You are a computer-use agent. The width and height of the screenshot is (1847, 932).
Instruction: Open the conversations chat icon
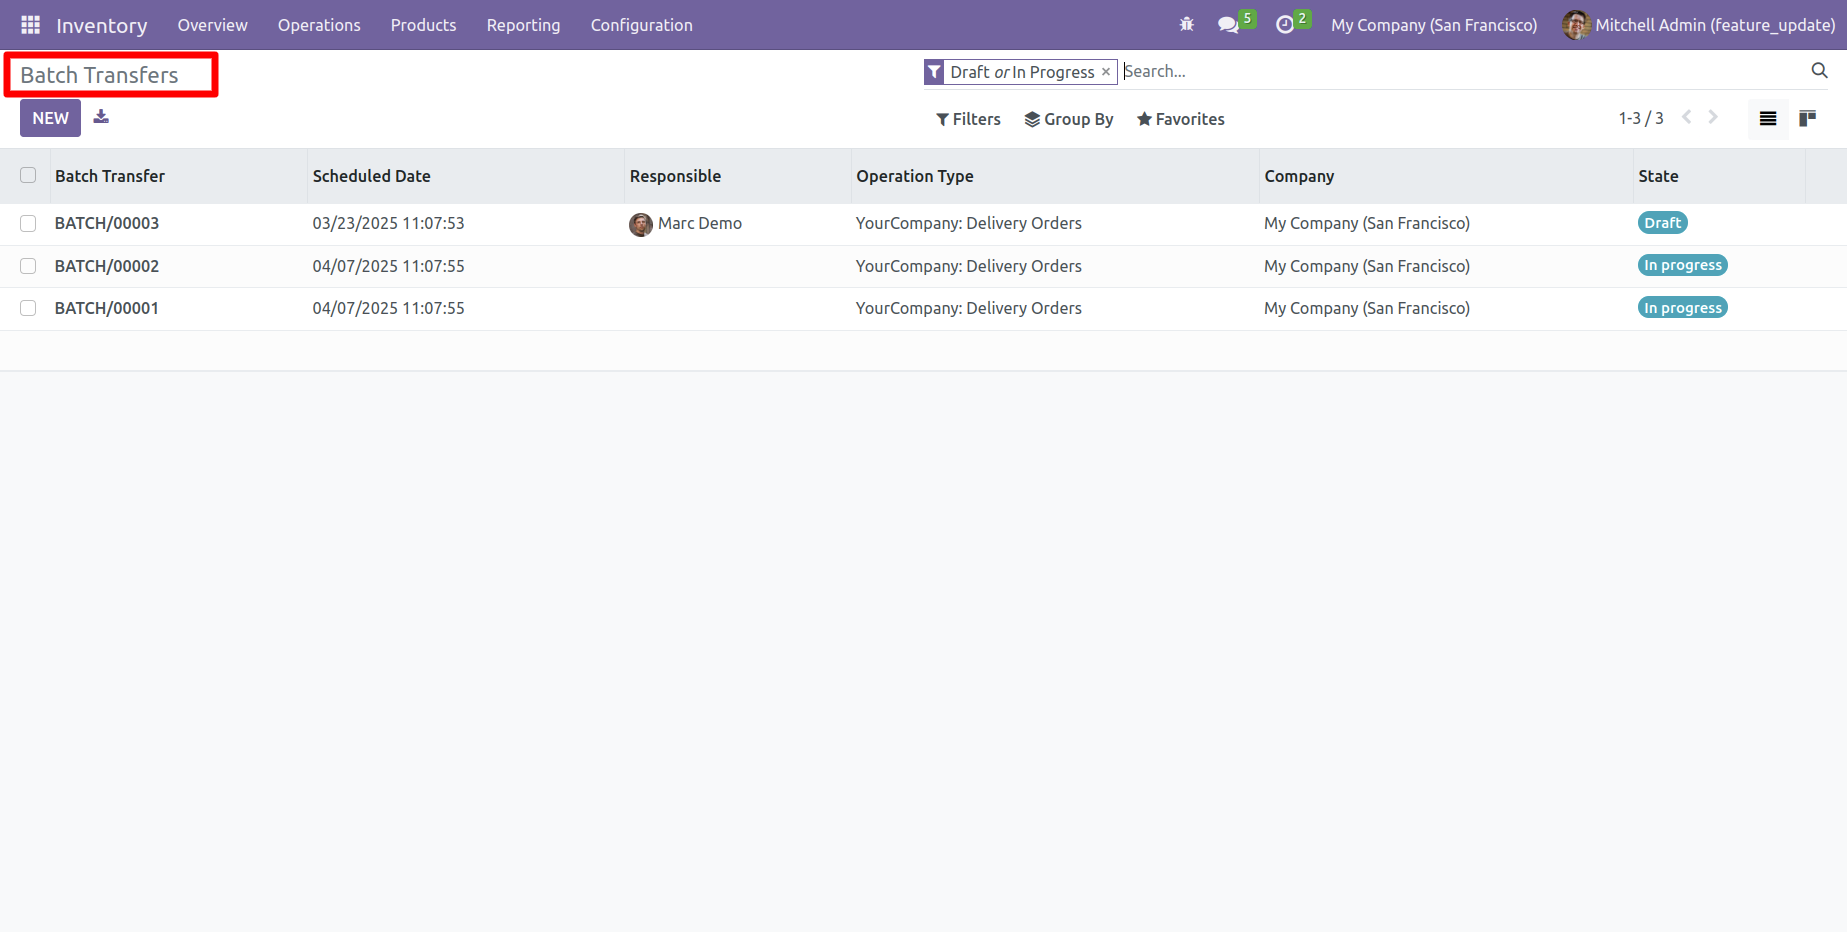pos(1228,25)
